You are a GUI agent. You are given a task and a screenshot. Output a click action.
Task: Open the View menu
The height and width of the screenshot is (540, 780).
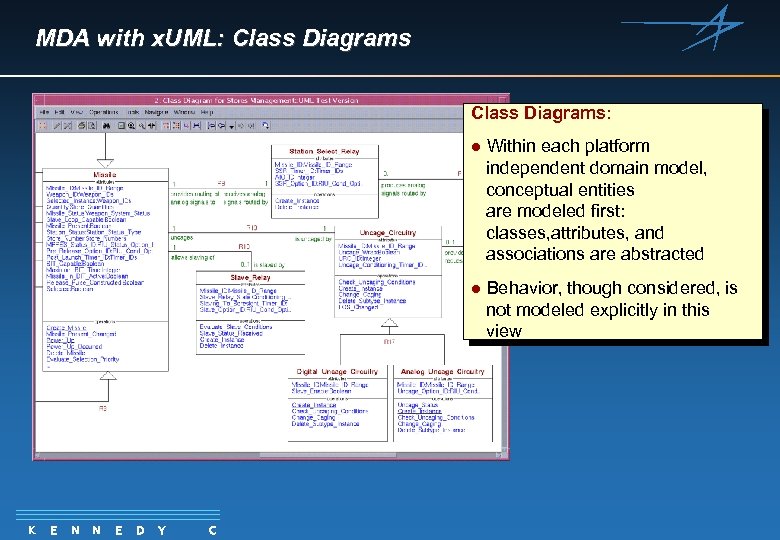76,112
